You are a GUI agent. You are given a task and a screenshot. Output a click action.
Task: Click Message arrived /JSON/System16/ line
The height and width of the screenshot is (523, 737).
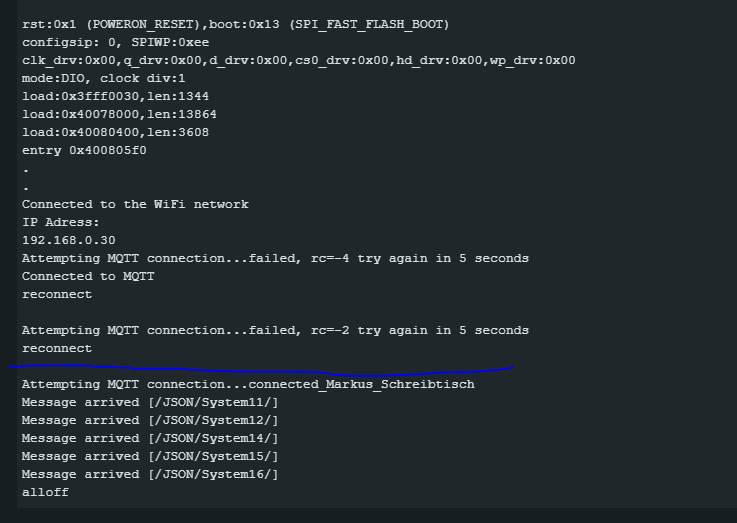pyautogui.click(x=150, y=474)
